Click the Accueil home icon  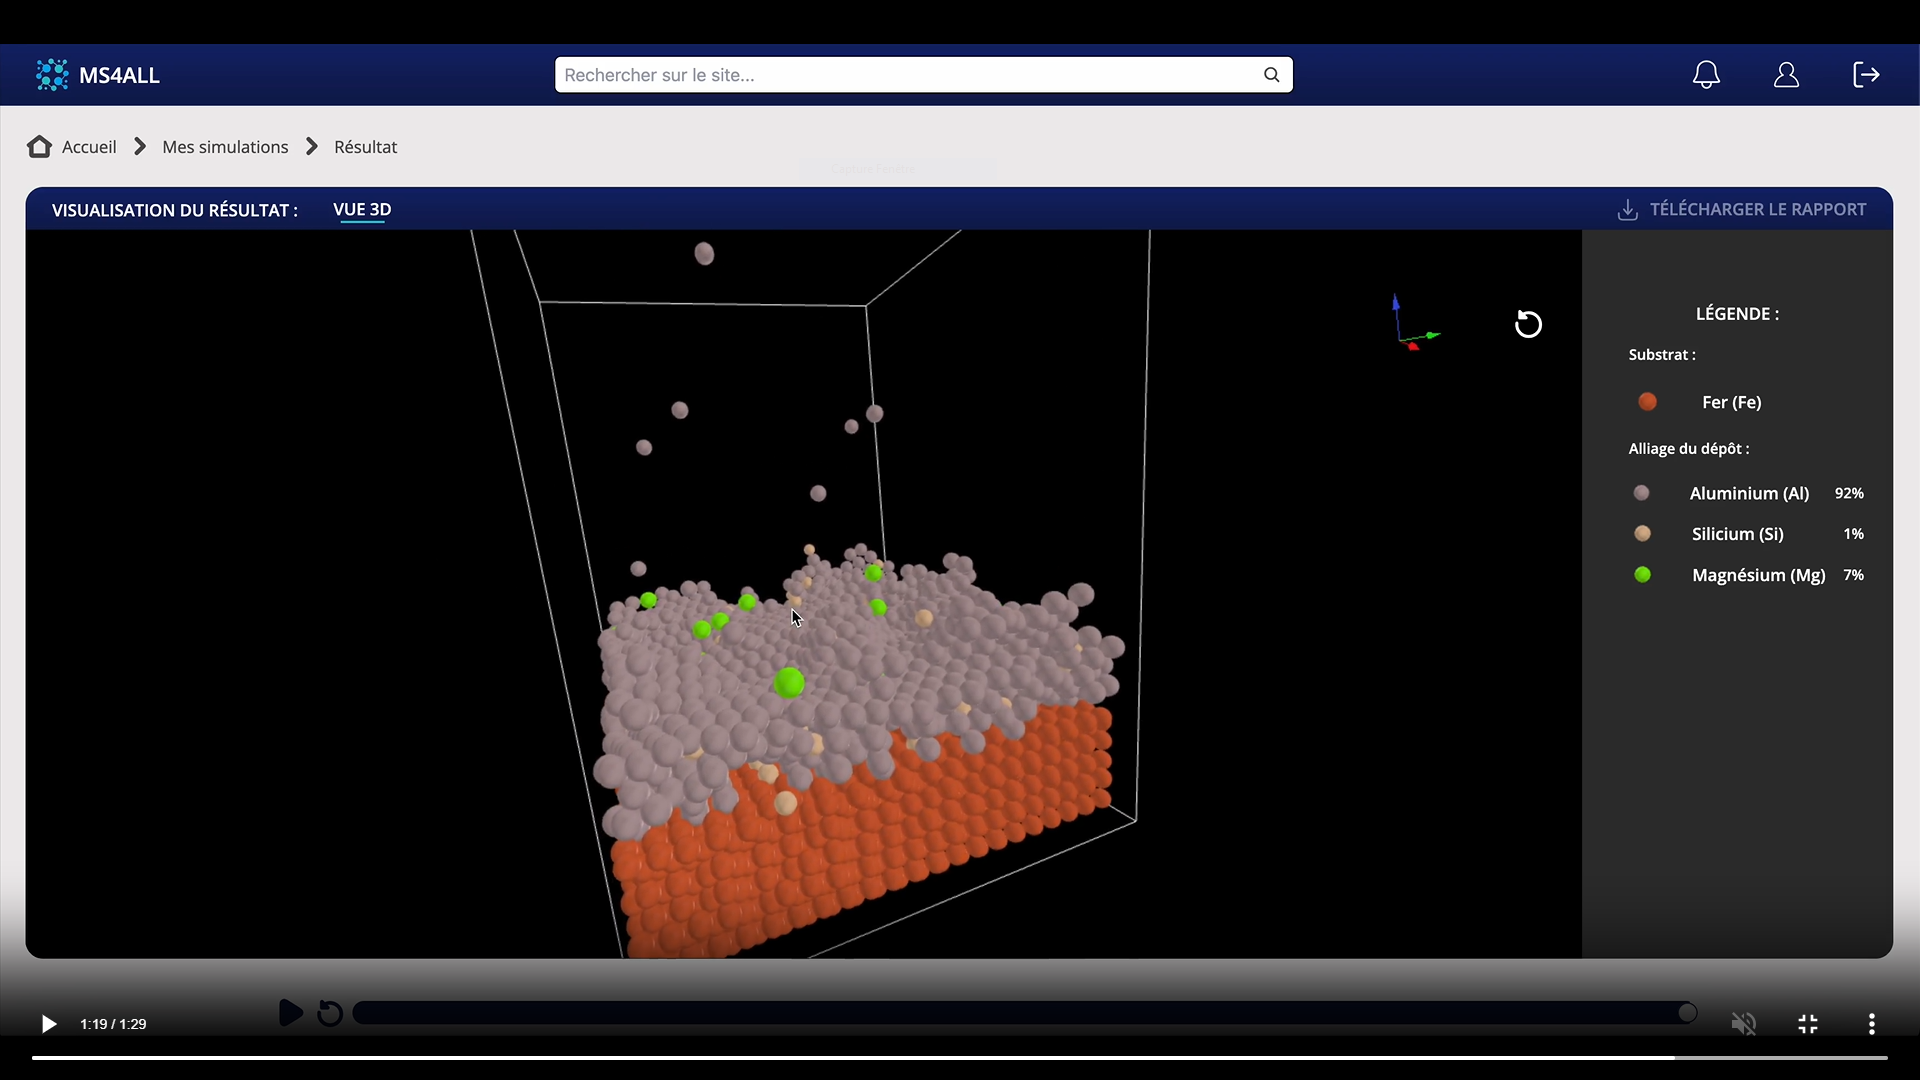click(x=39, y=147)
